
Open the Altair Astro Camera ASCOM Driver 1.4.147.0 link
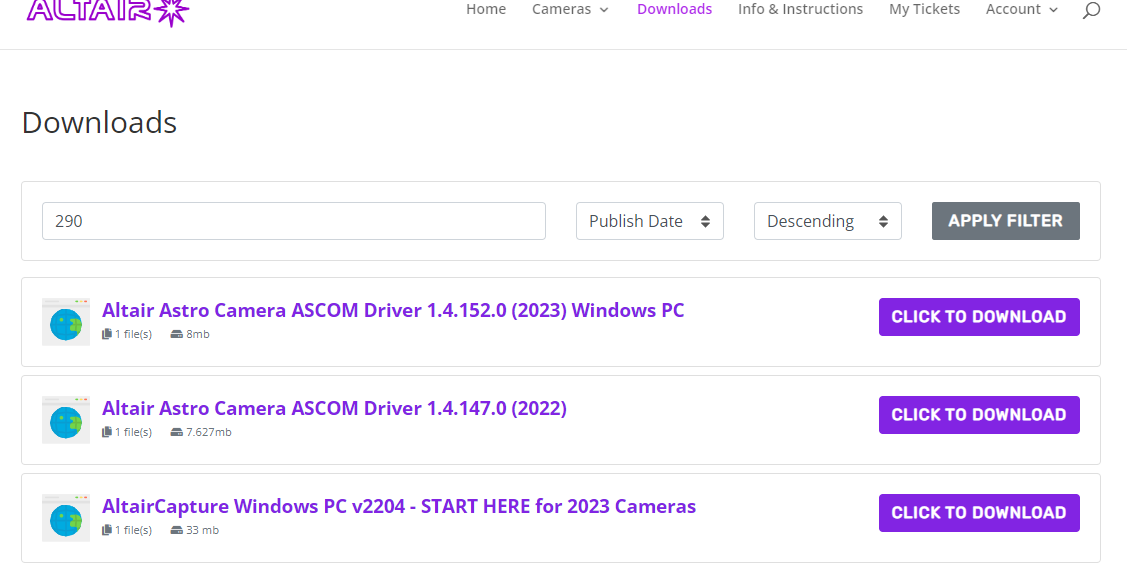coord(334,408)
